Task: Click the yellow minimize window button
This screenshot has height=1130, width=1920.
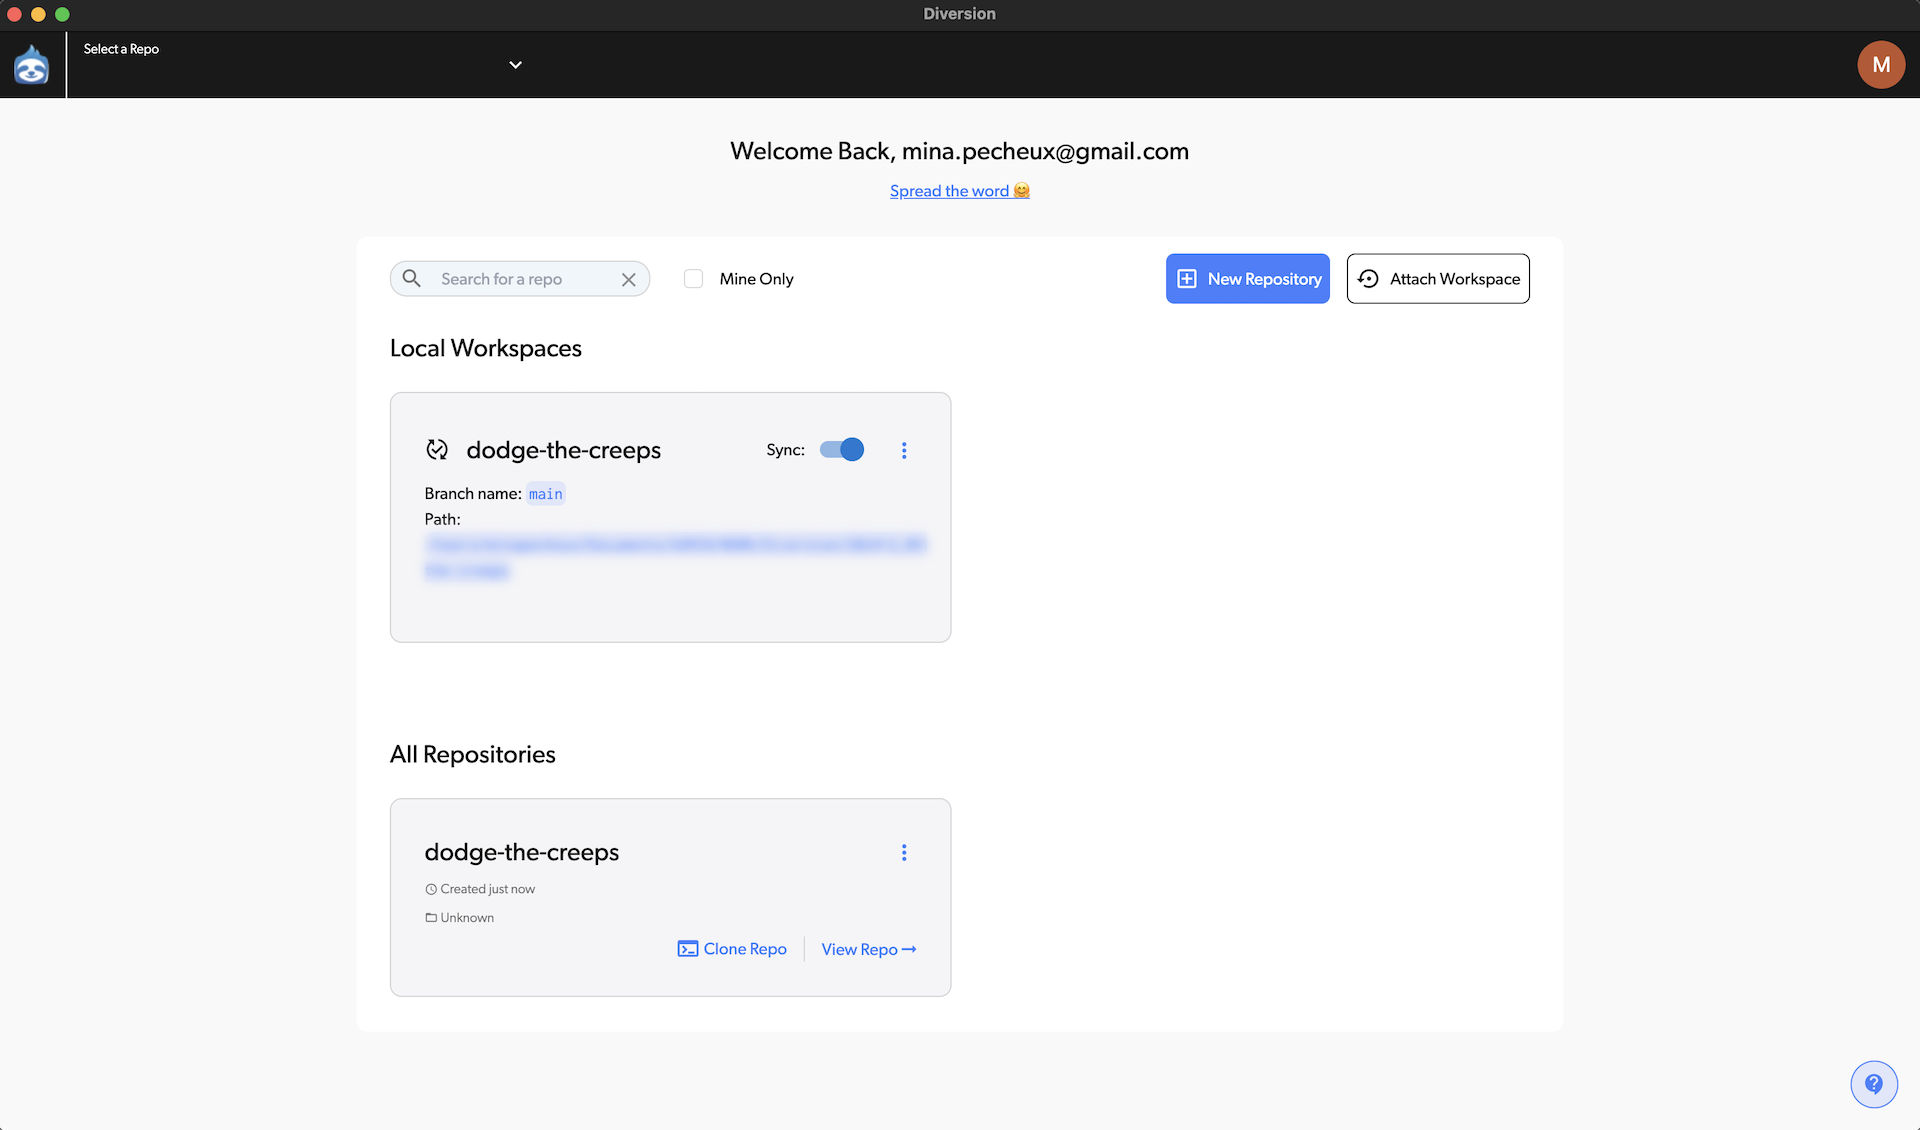Action: [38, 14]
